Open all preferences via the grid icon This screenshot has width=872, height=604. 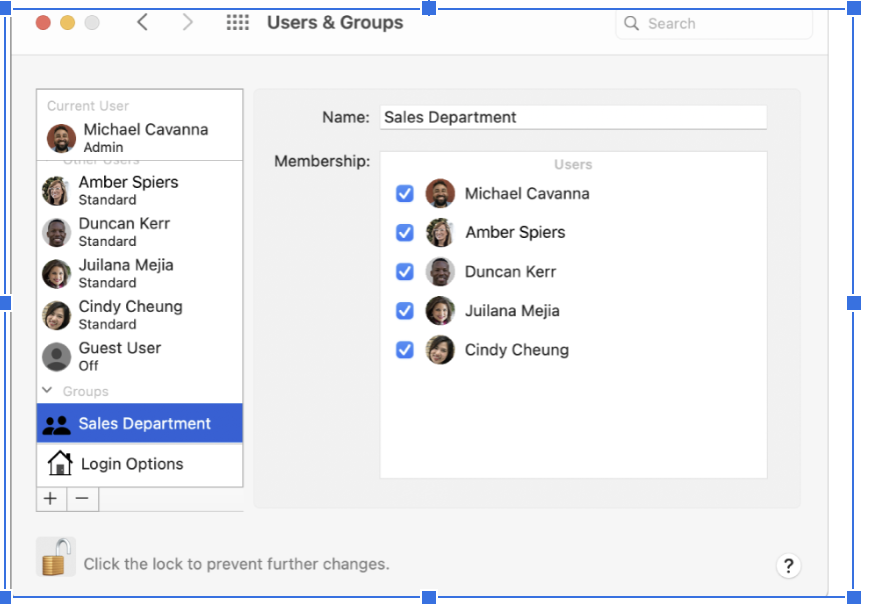pos(237,22)
